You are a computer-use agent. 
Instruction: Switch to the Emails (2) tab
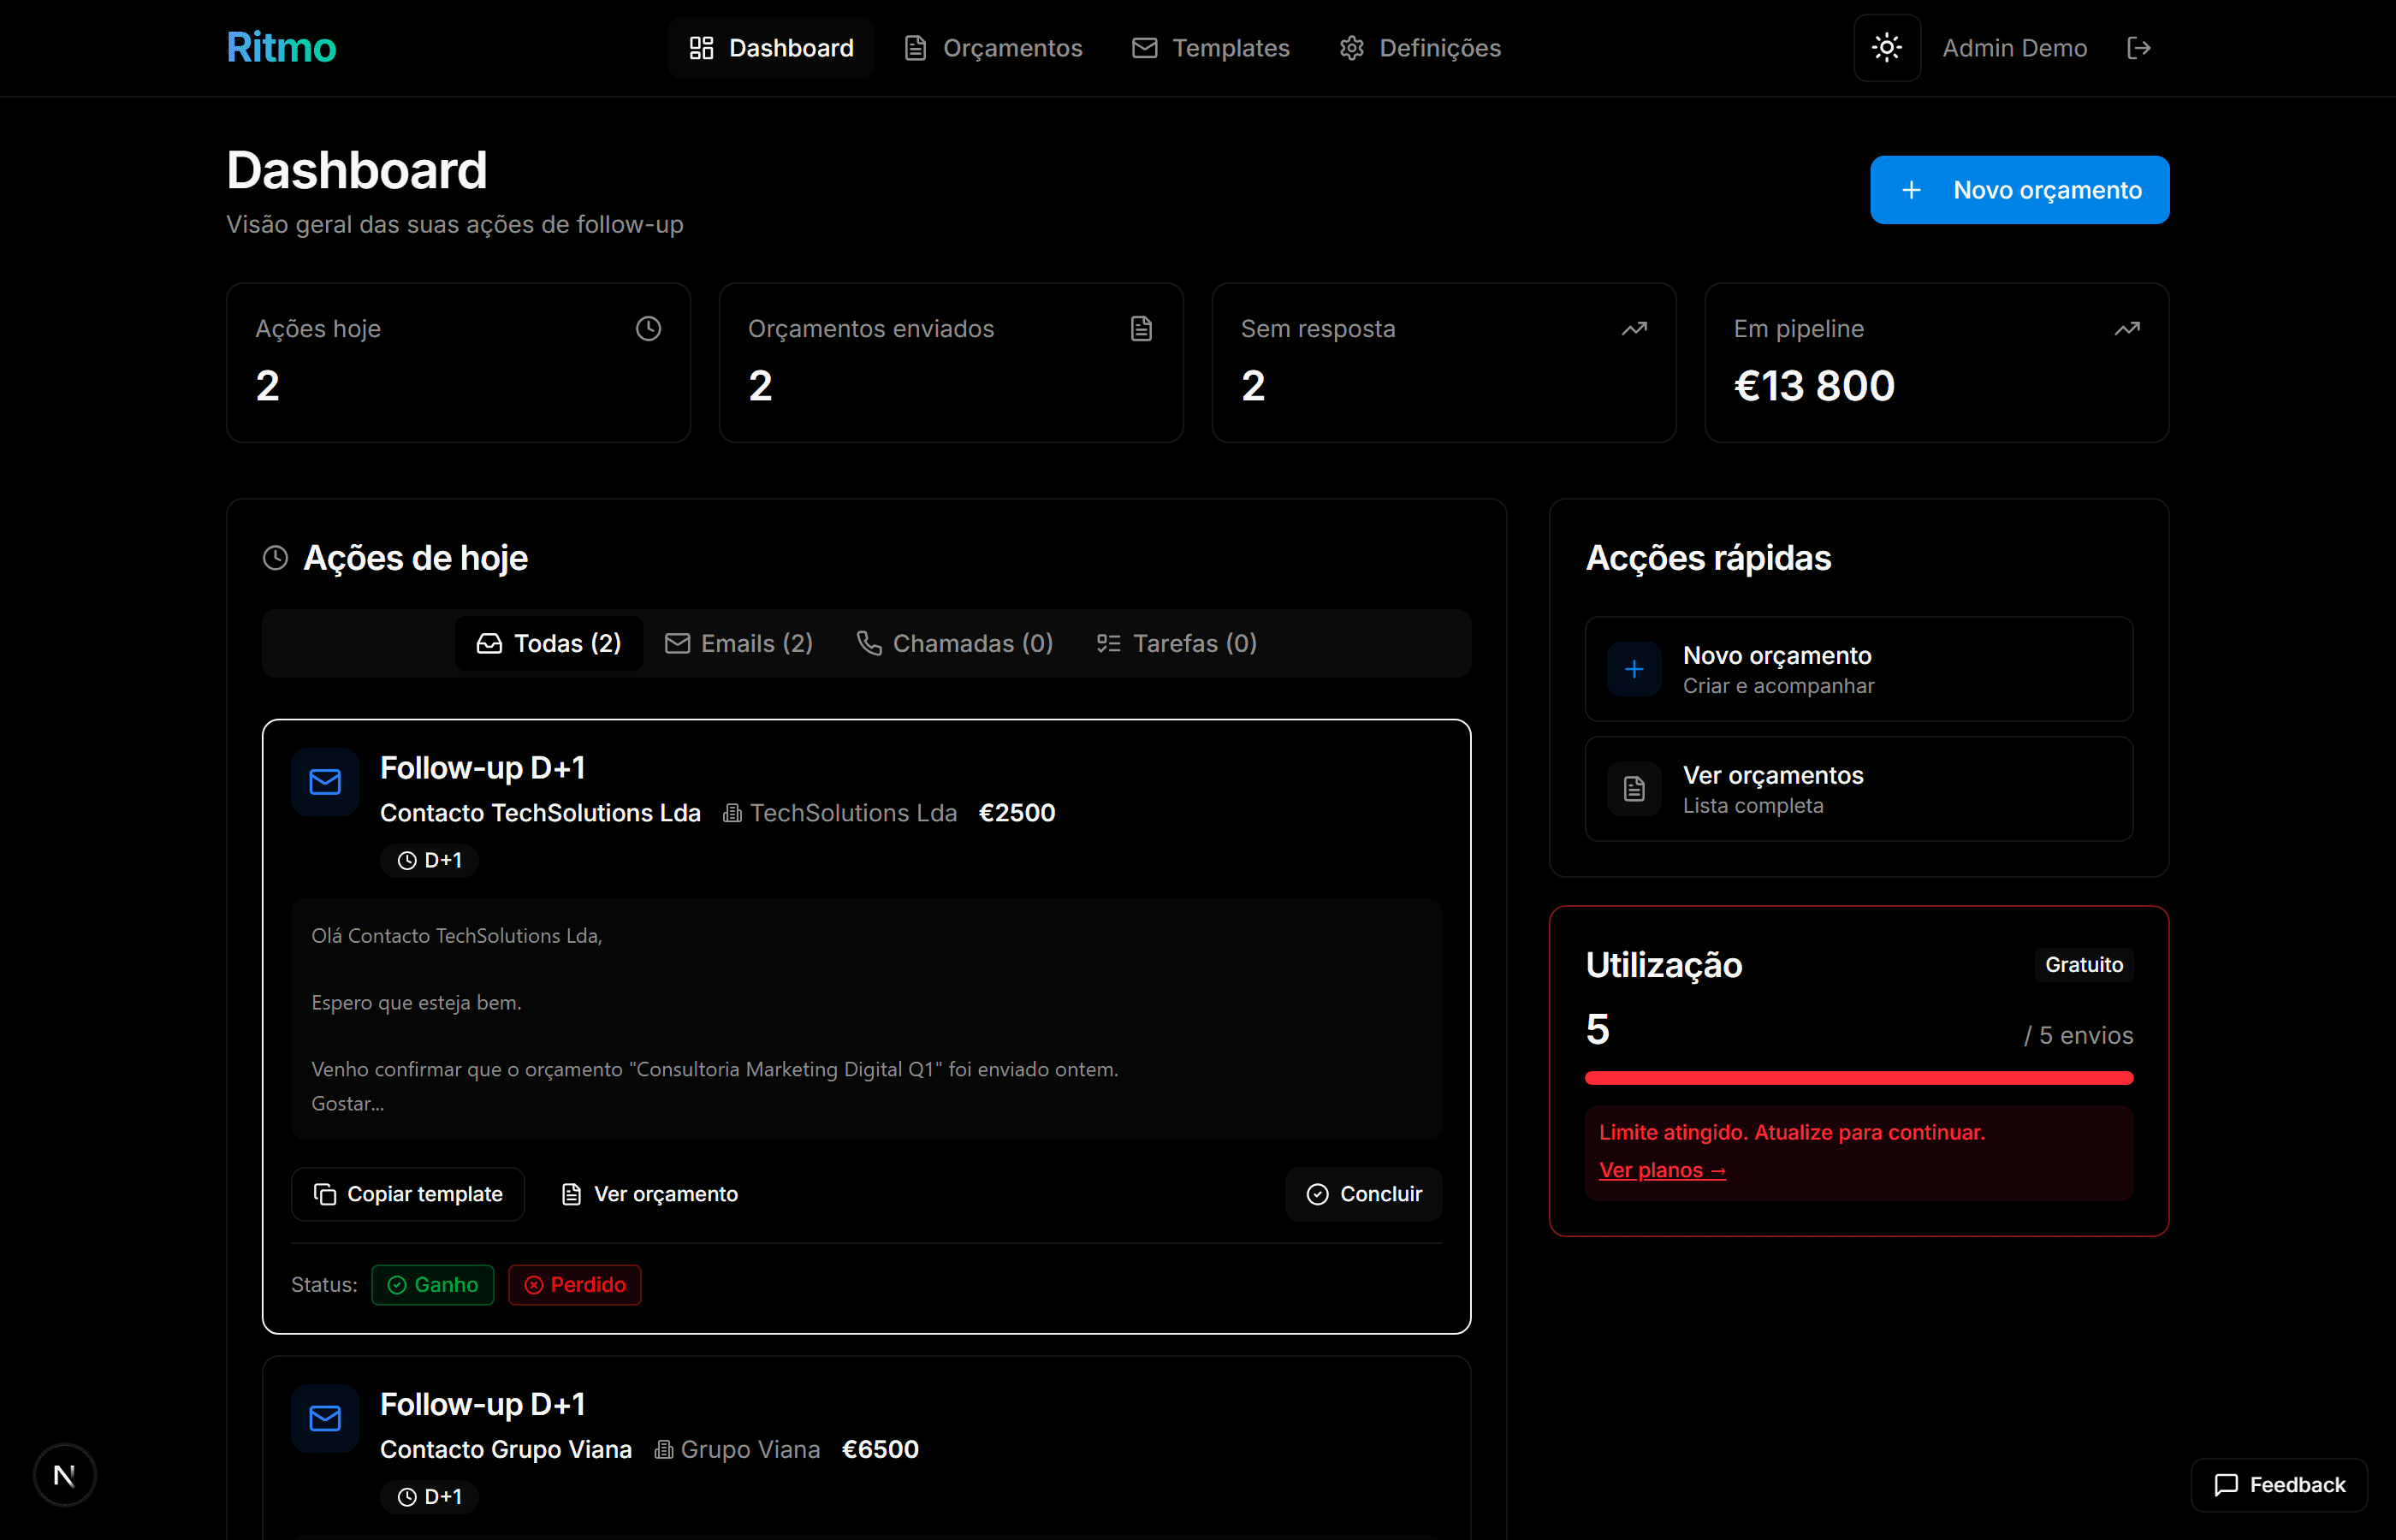click(739, 643)
